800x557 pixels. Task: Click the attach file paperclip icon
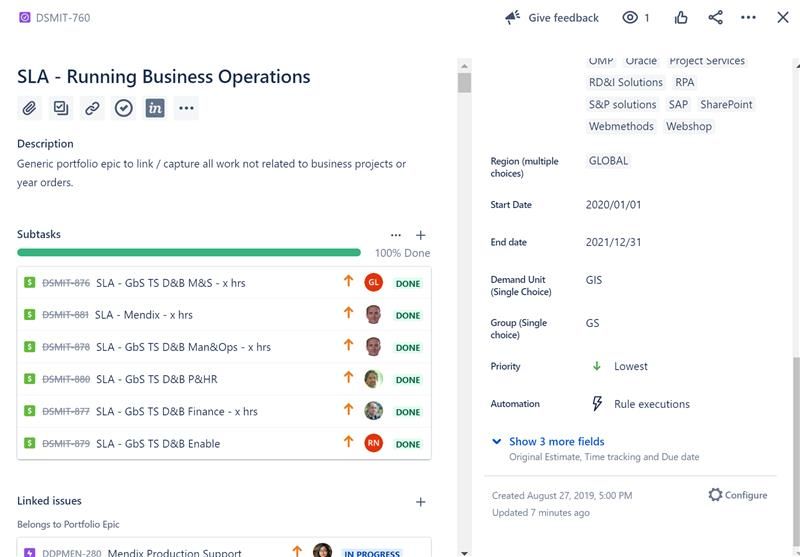[29, 108]
